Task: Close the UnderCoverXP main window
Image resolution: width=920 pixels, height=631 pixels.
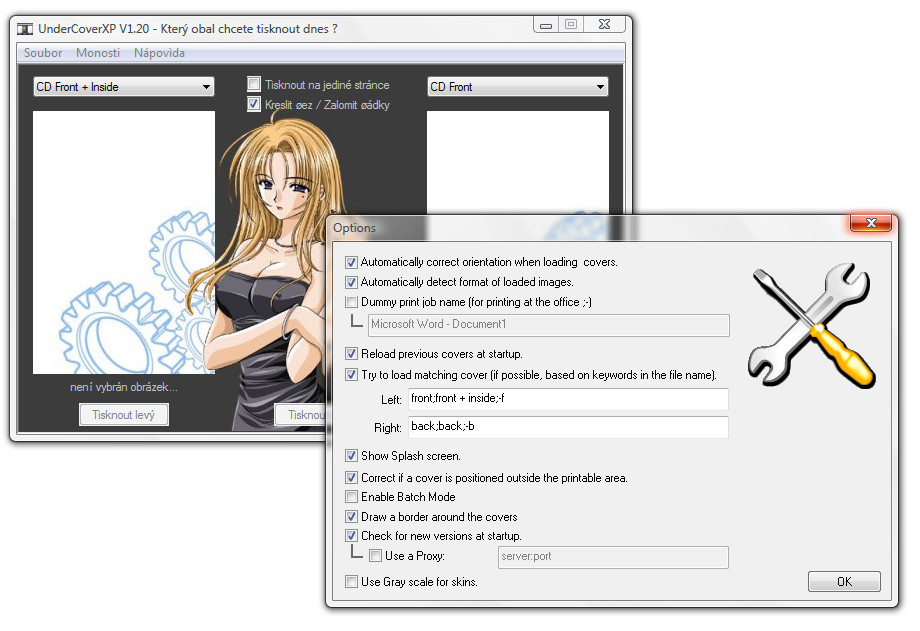Action: [x=606, y=25]
